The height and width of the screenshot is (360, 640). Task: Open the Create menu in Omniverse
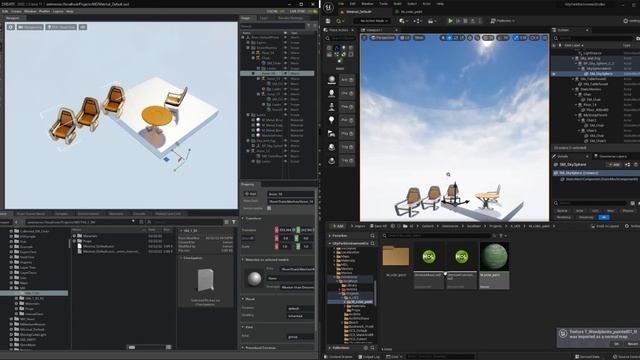point(16,11)
